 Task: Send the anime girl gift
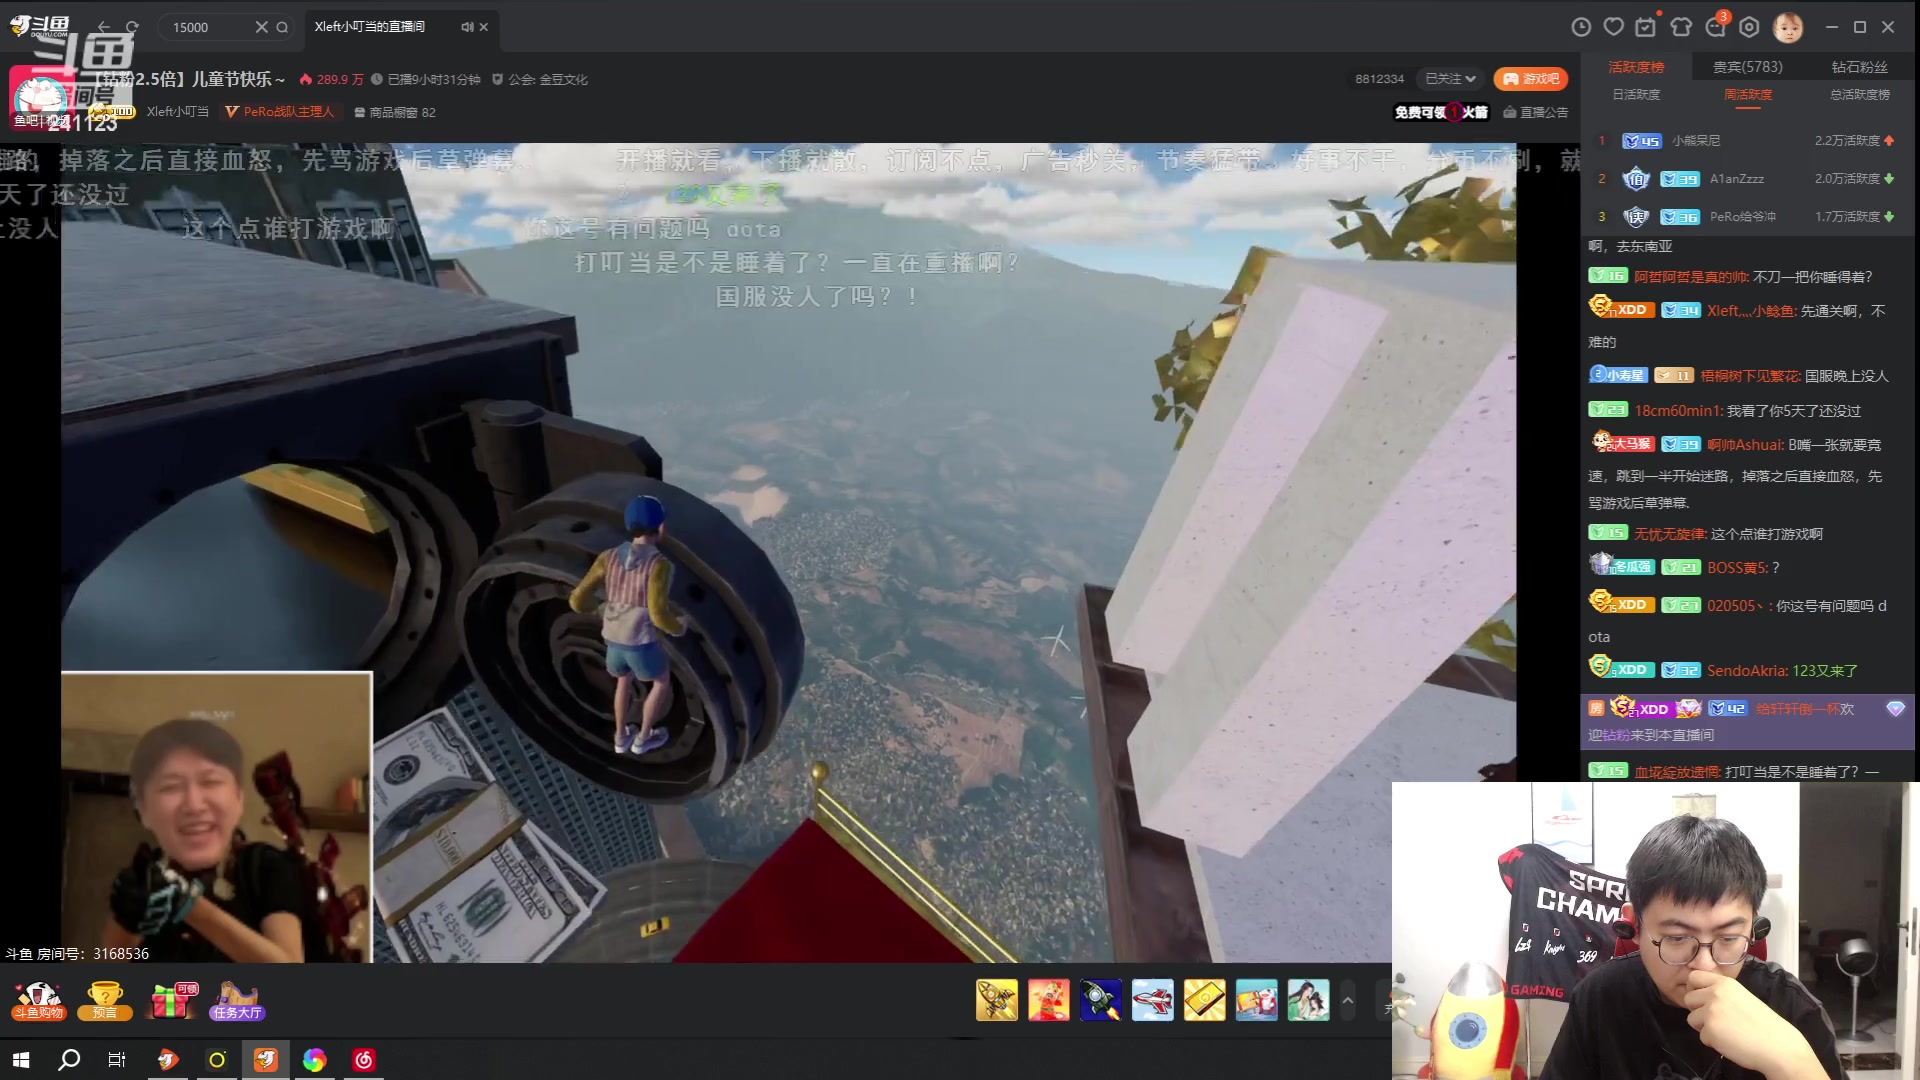click(x=1309, y=1000)
